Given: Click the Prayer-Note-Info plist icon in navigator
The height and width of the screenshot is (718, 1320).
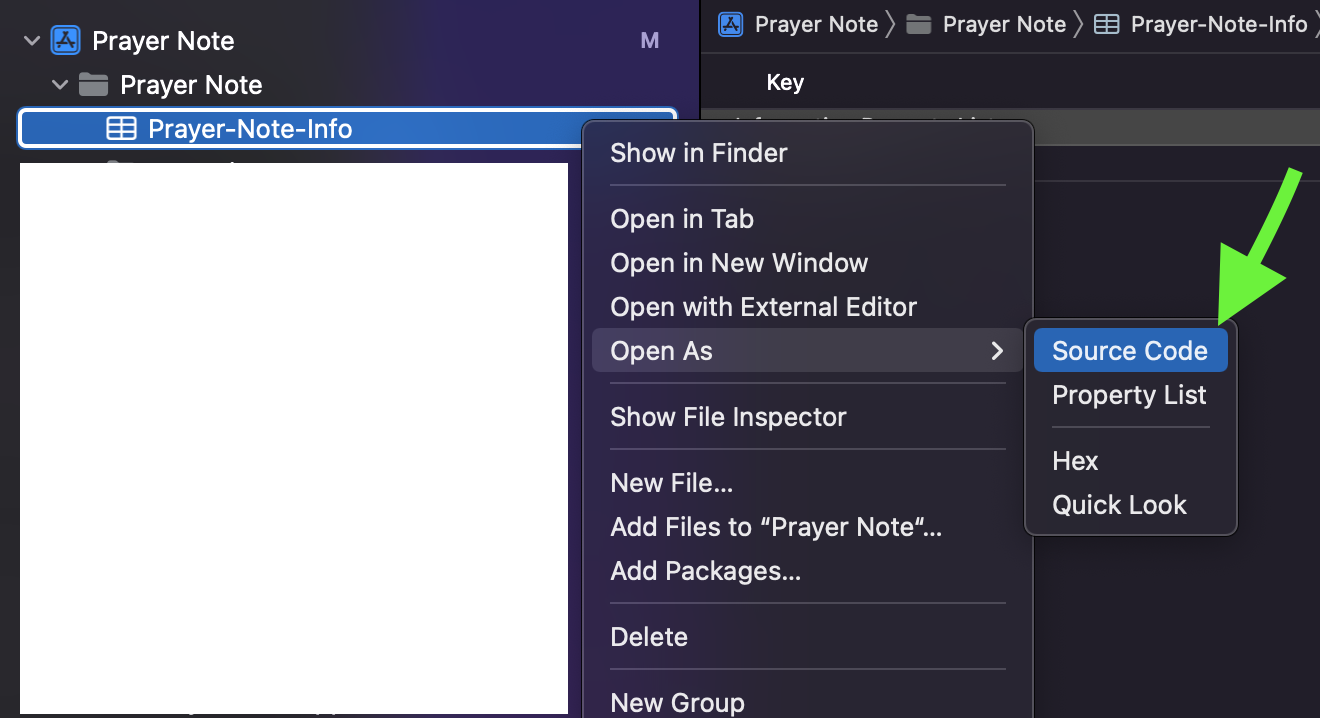Looking at the screenshot, I should (121, 129).
